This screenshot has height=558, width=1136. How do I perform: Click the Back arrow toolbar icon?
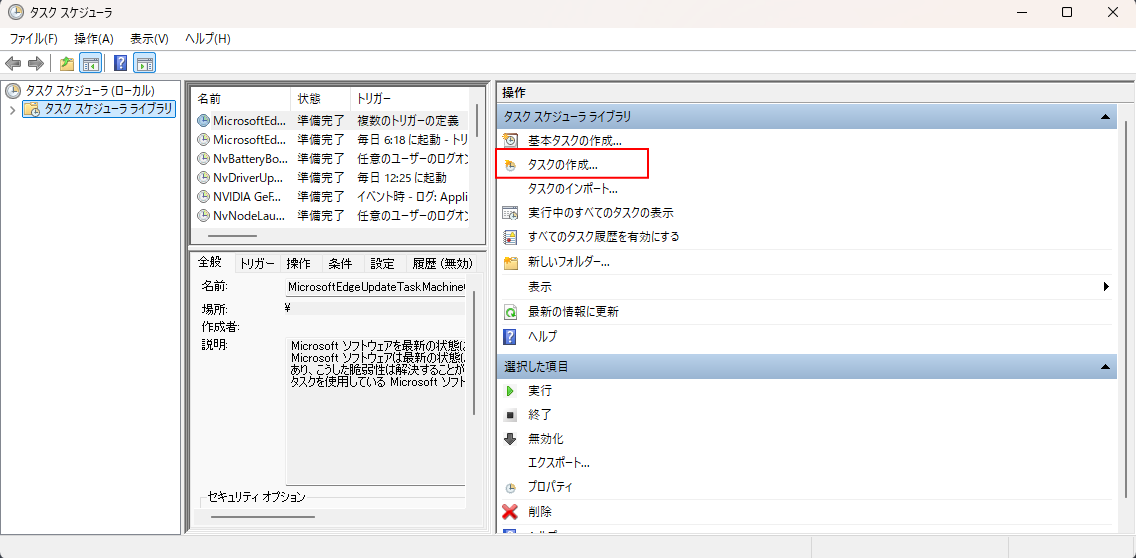(13, 64)
